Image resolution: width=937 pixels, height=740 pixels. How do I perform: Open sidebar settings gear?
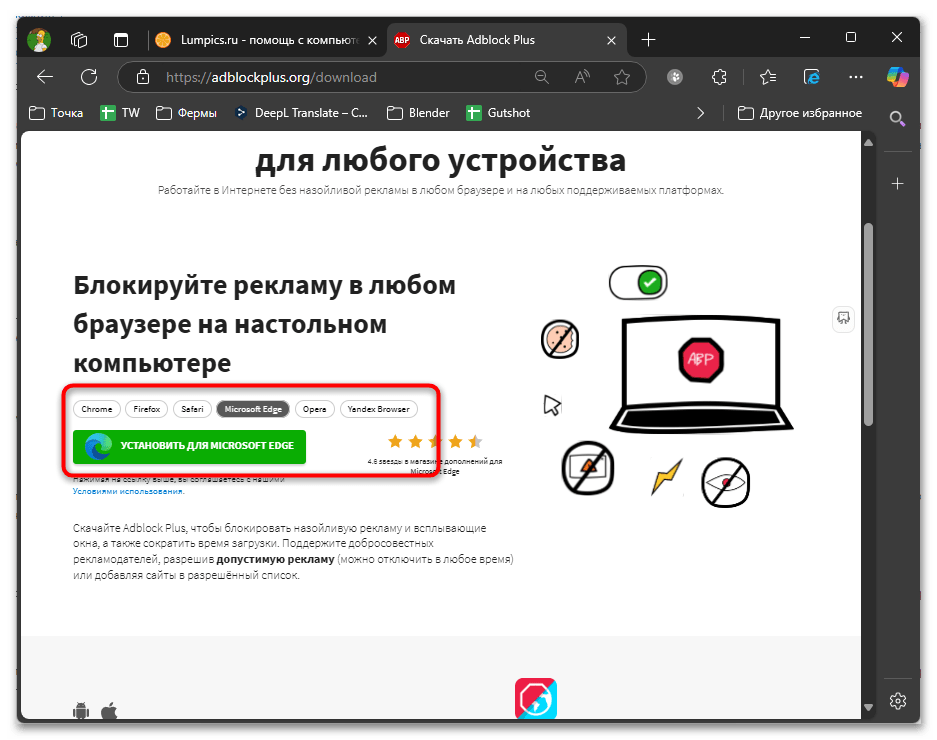click(x=898, y=701)
